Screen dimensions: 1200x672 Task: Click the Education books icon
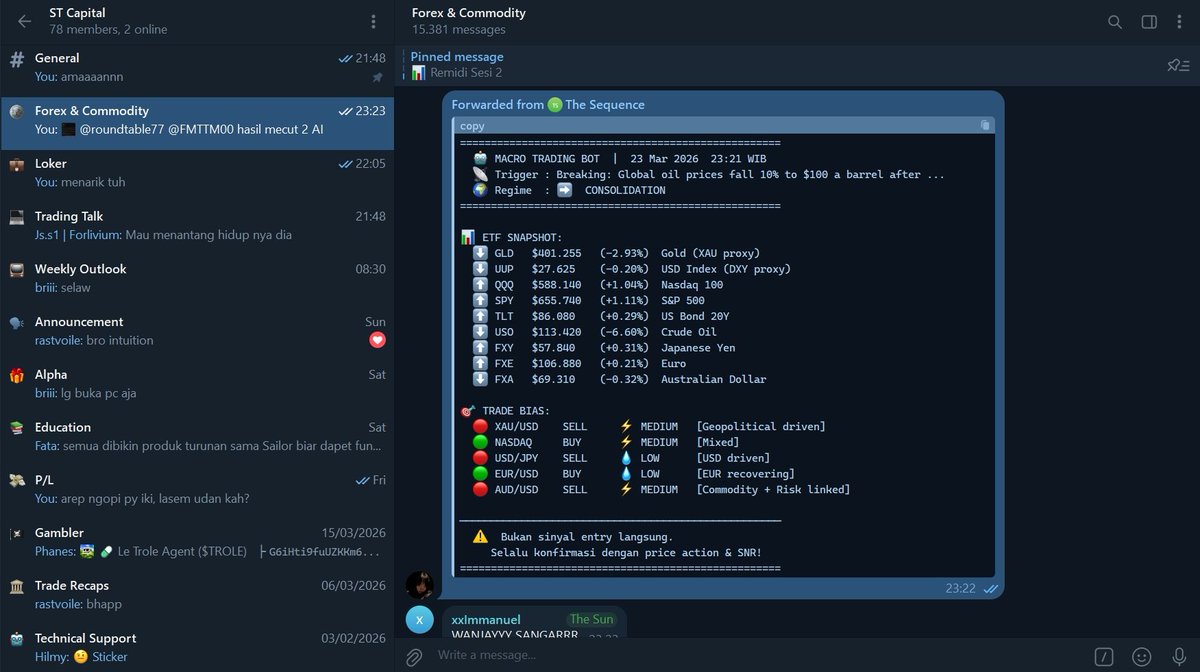17,428
